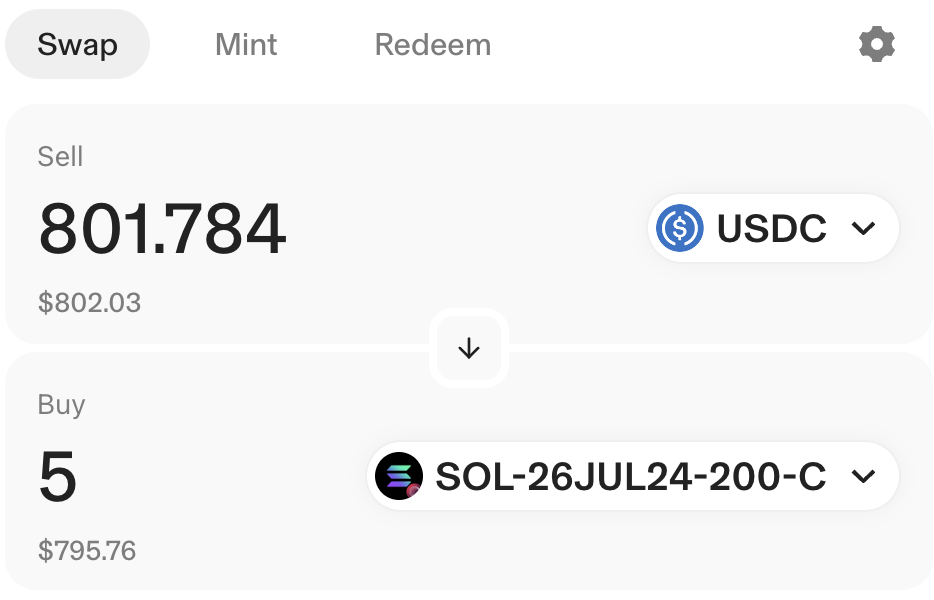Click the SOL-26JUL24-200-C token name text
Image resolution: width=934 pixels, height=600 pixels.
pyautogui.click(x=630, y=477)
